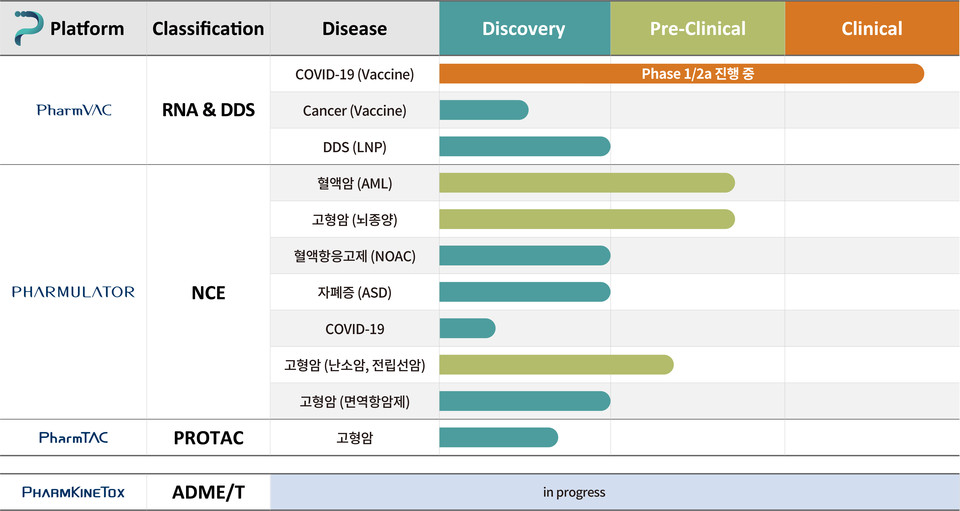The height and width of the screenshot is (511, 960).
Task: Click the 고형암 (면역항암제) disease label
Action: coord(354,401)
